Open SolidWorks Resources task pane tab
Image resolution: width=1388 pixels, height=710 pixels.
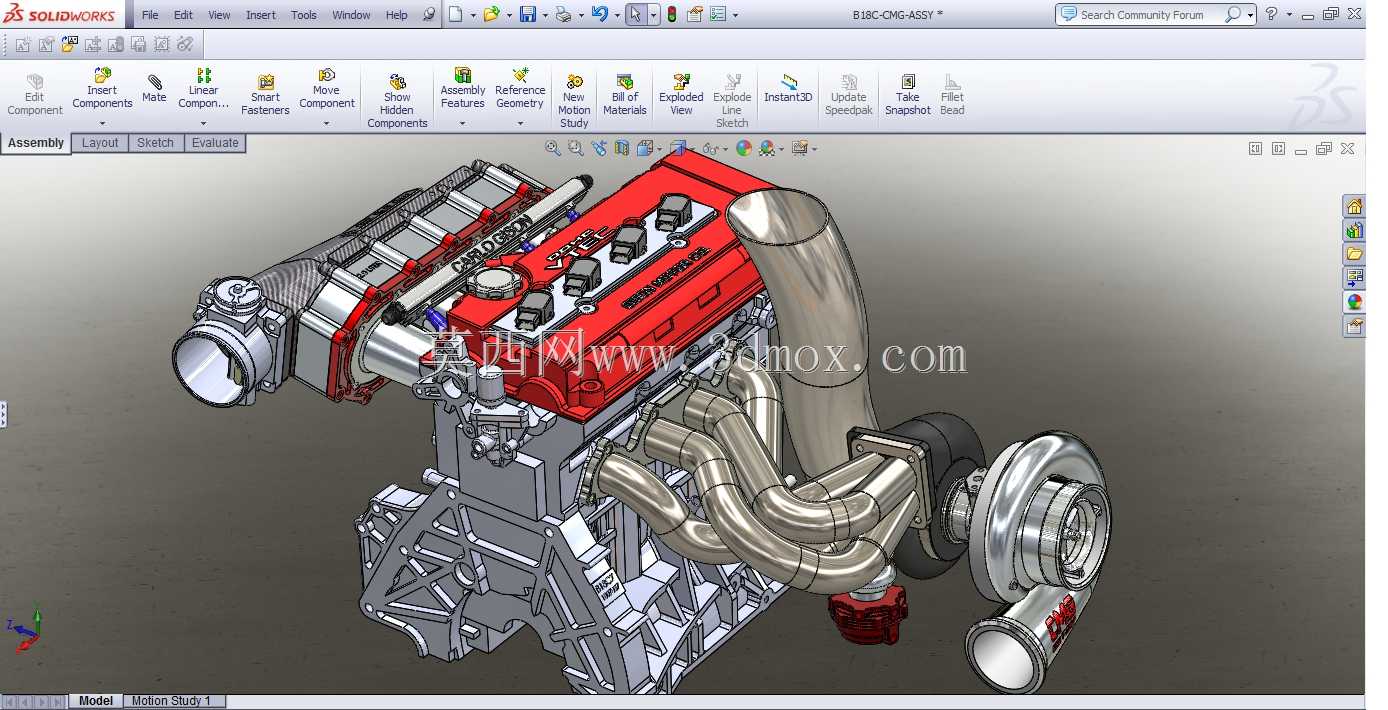pyautogui.click(x=1354, y=206)
